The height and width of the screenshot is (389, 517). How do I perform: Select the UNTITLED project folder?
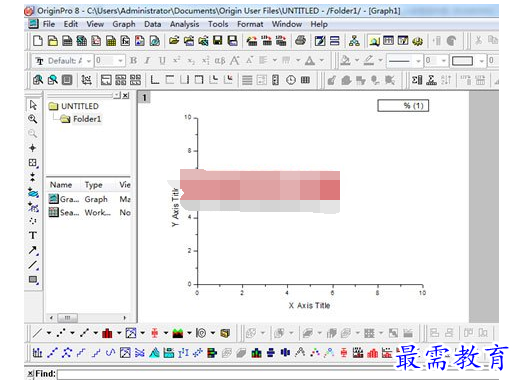[74, 106]
